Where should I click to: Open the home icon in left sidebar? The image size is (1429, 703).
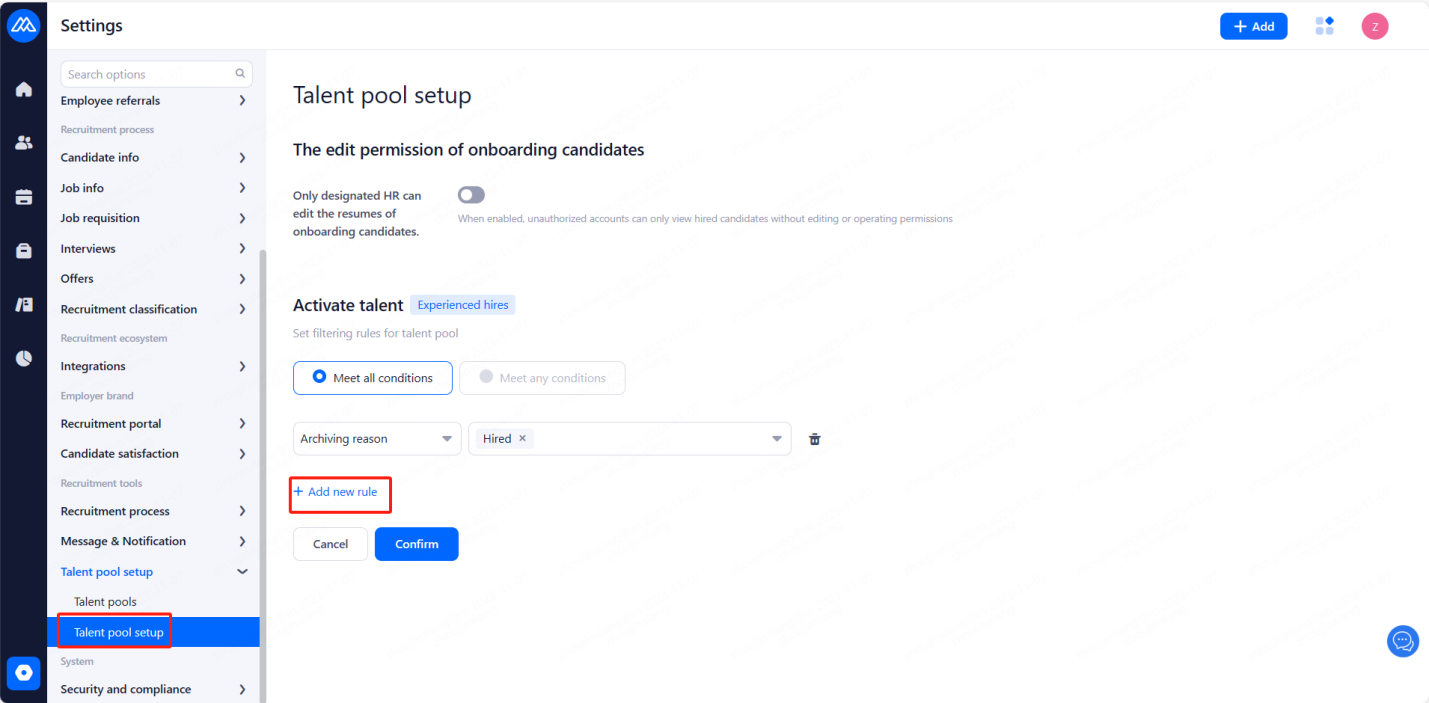24,90
